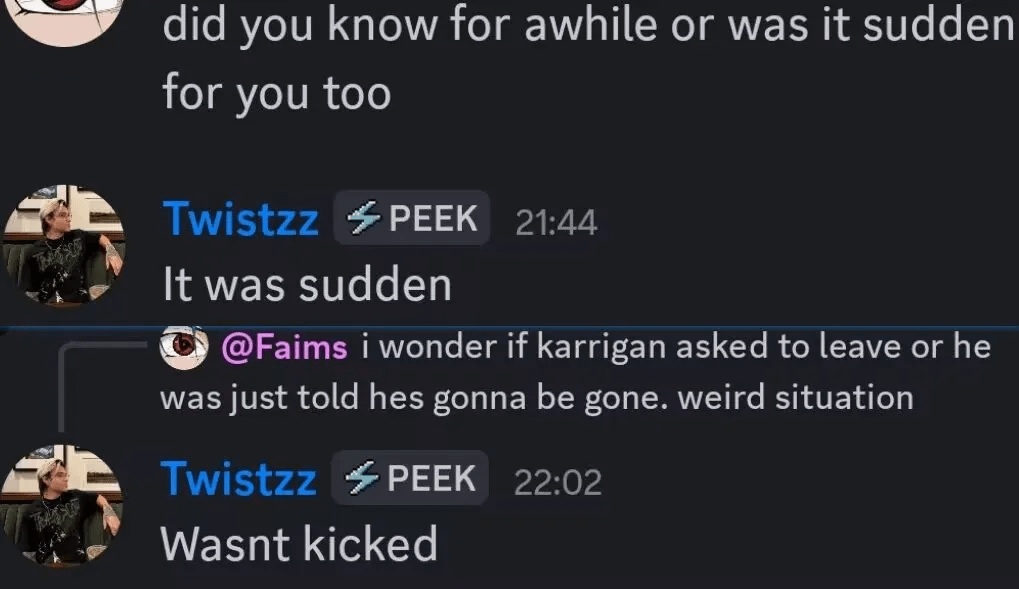The image size is (1019, 589).
Task: Select the "Wasnt kicked" message
Action: coord(299,544)
